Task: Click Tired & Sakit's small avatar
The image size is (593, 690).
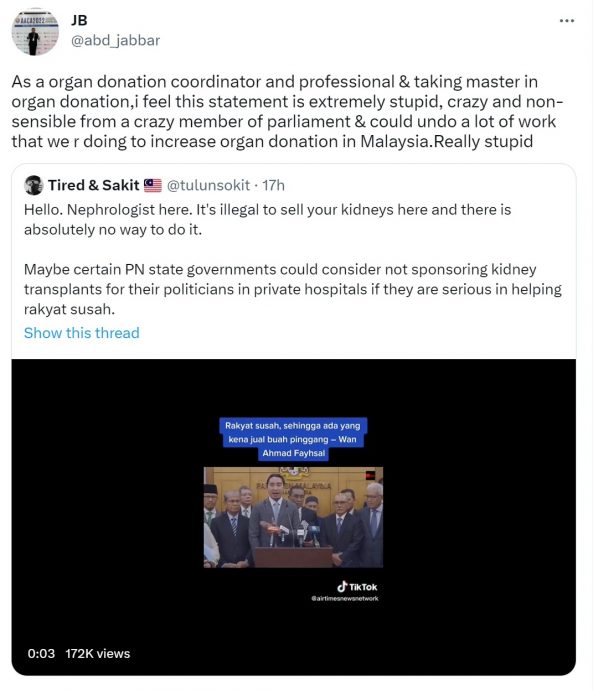Action: 33,185
